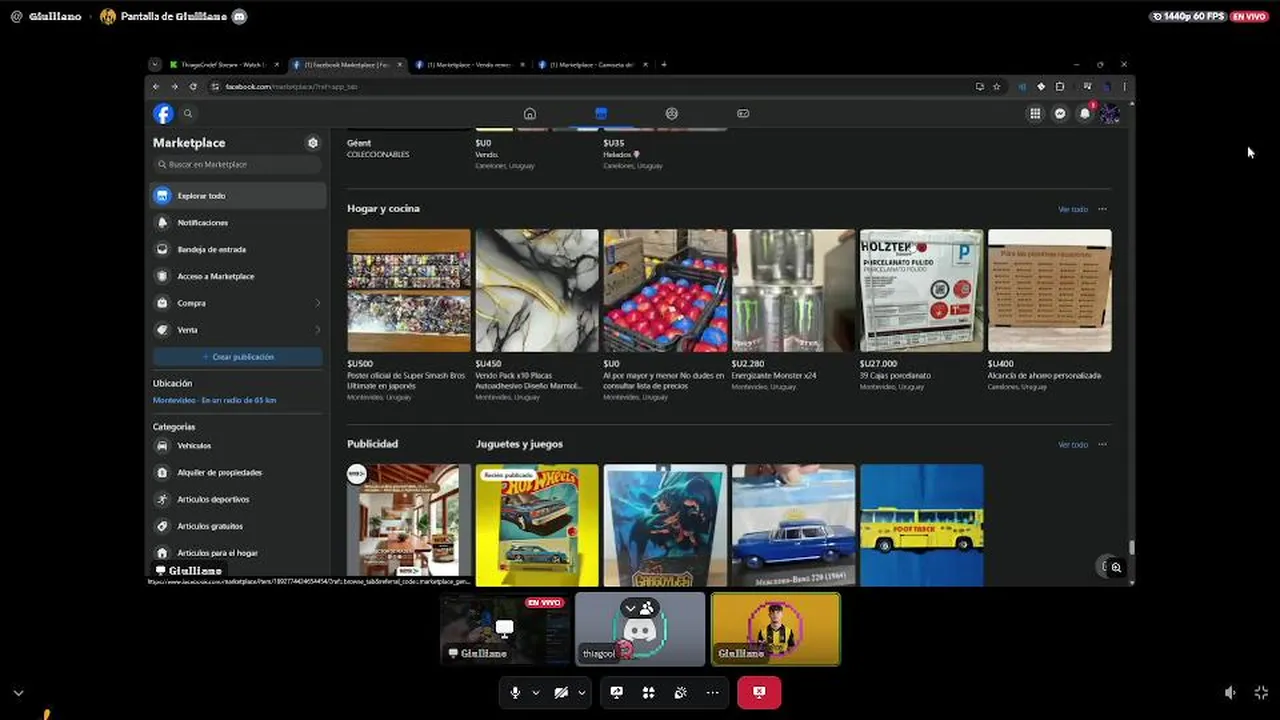The image size is (1280, 720).
Task: Switch to the stream watch browser tab
Action: click(225, 65)
